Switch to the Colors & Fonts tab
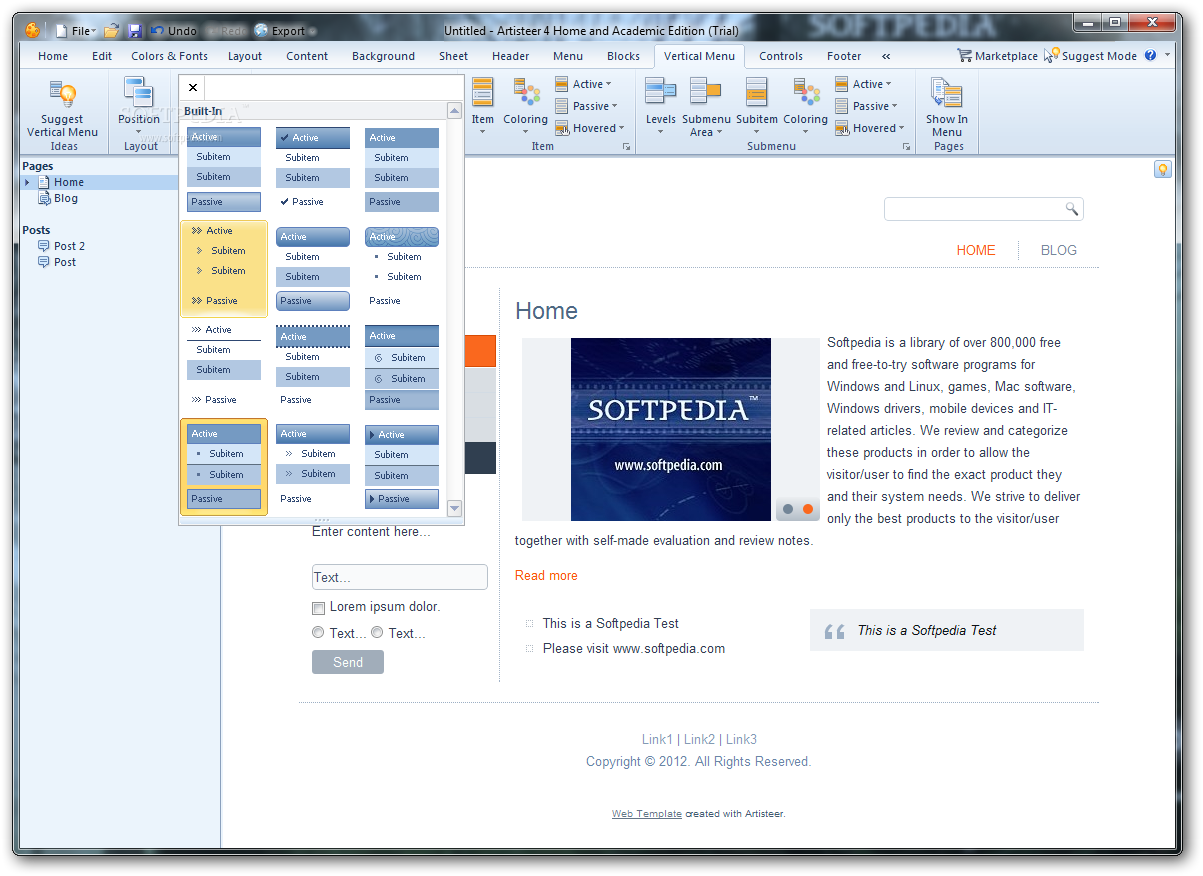This screenshot has height=876, width=1203. [x=169, y=56]
